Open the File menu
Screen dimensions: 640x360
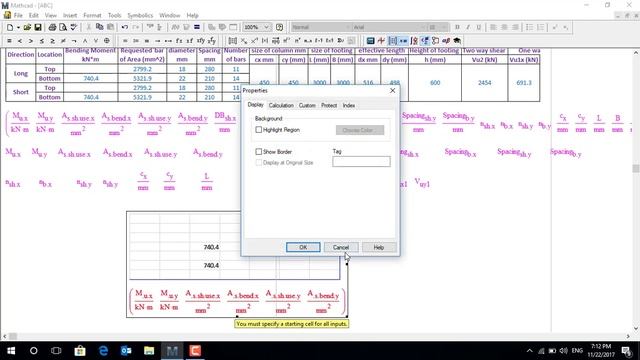[18, 16]
